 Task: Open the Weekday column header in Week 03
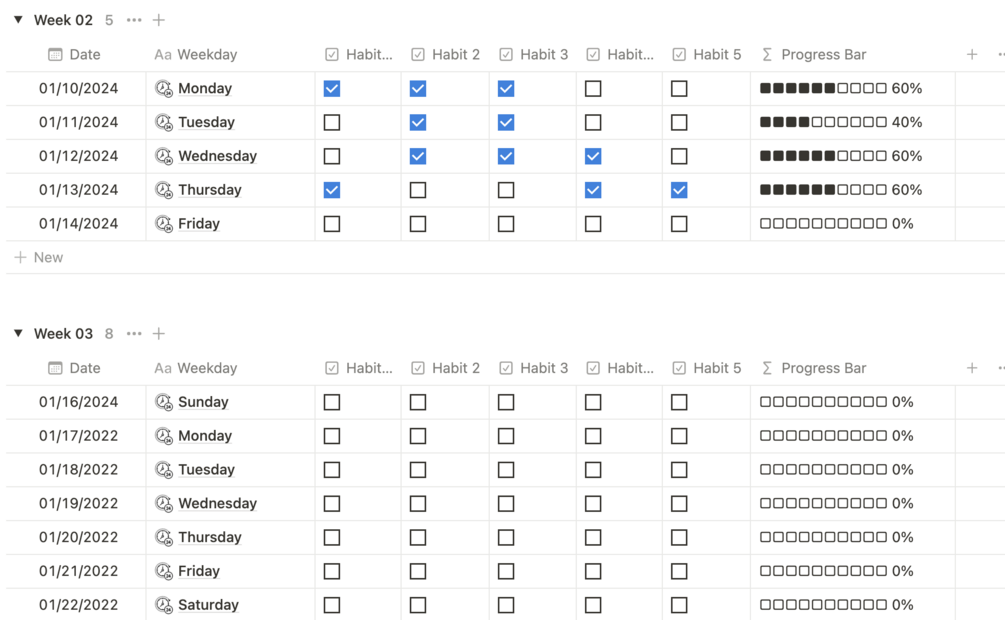195,368
